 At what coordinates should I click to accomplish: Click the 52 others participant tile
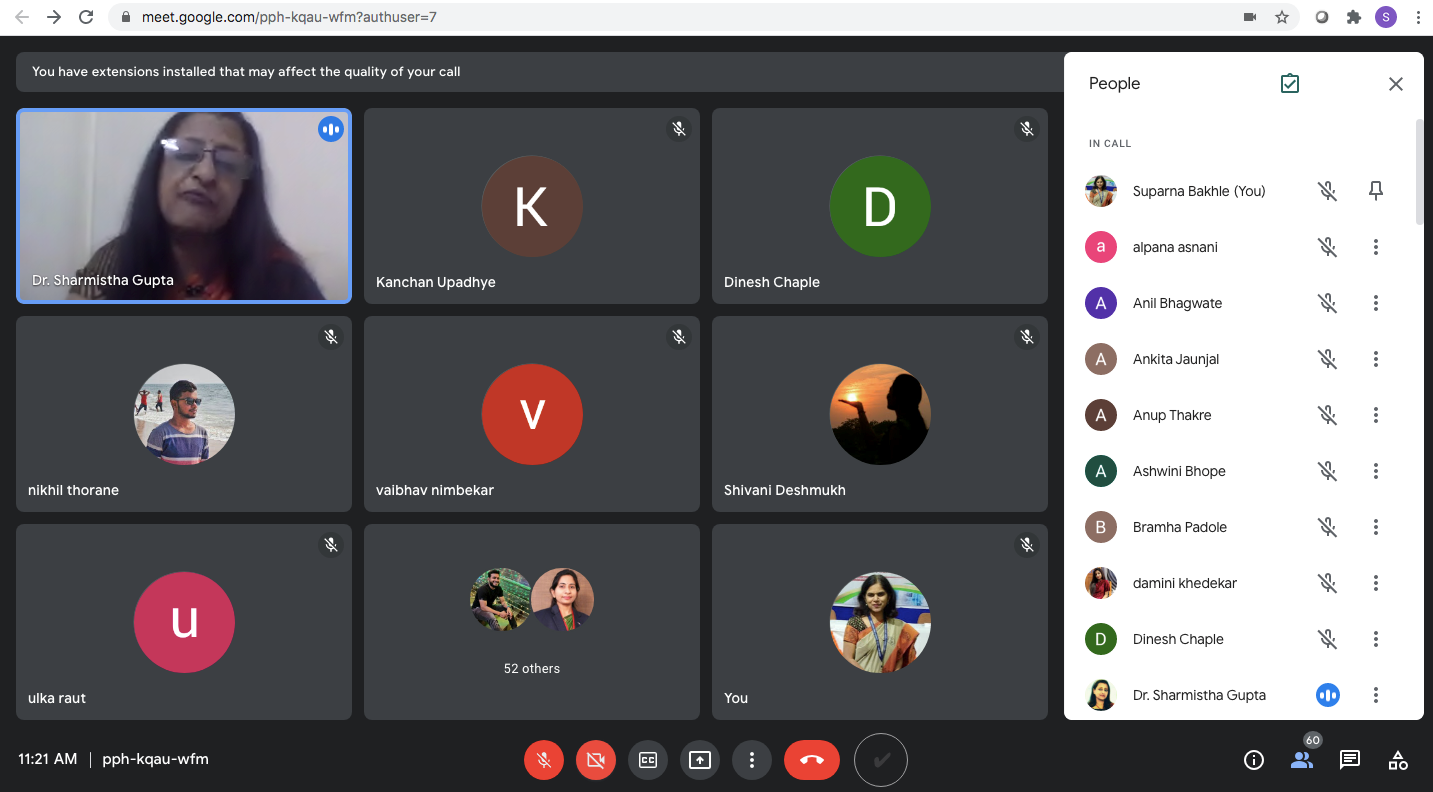tap(531, 621)
